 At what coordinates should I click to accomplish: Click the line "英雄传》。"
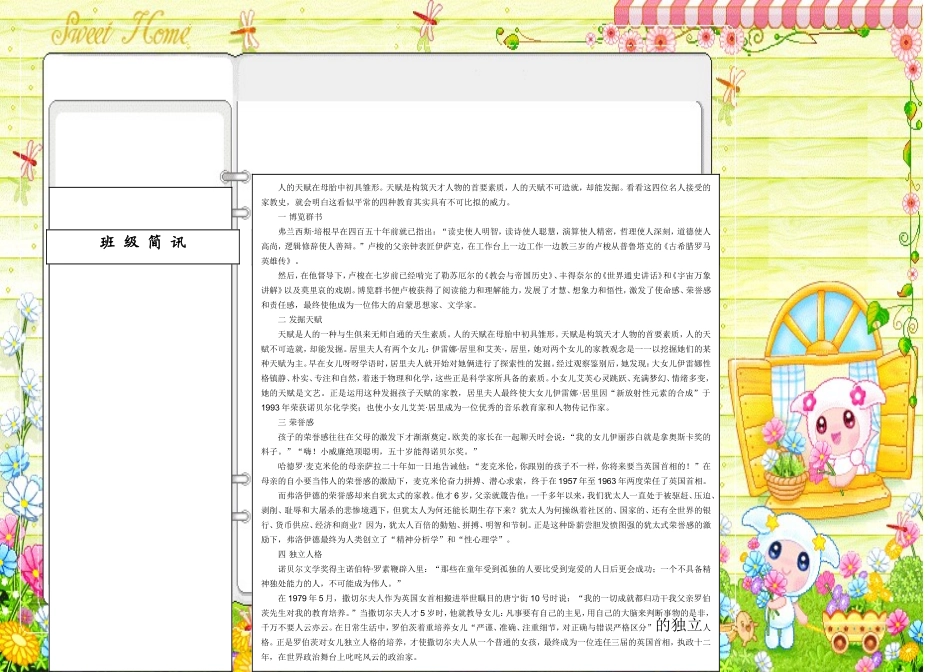coord(281,261)
